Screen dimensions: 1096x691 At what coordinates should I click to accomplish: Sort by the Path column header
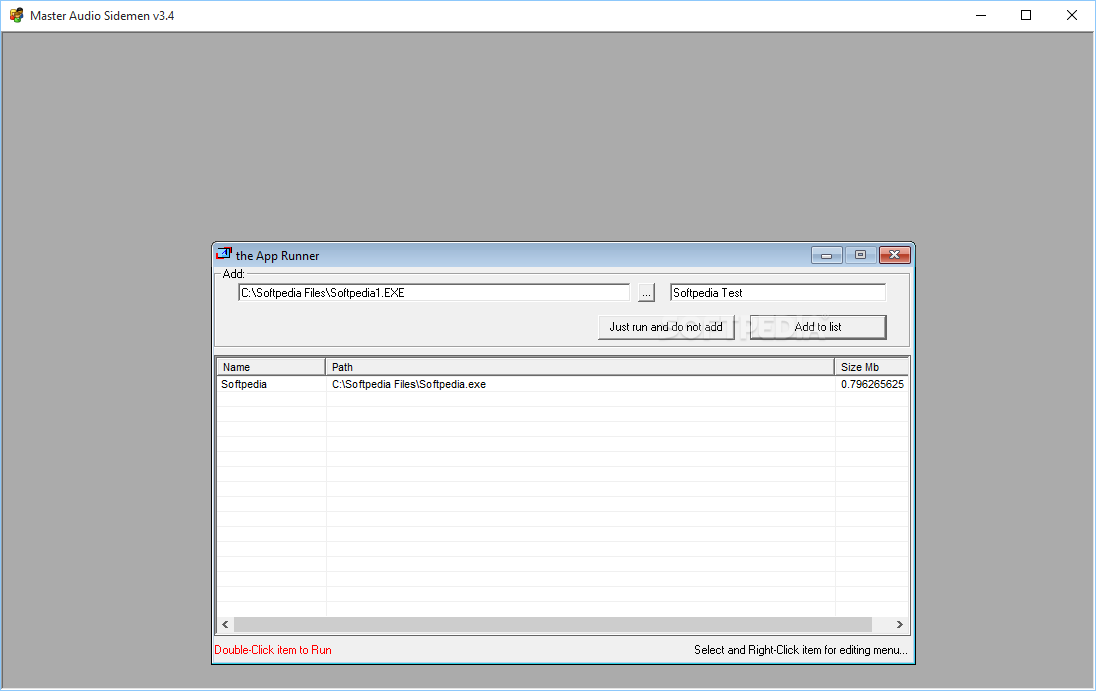point(579,367)
